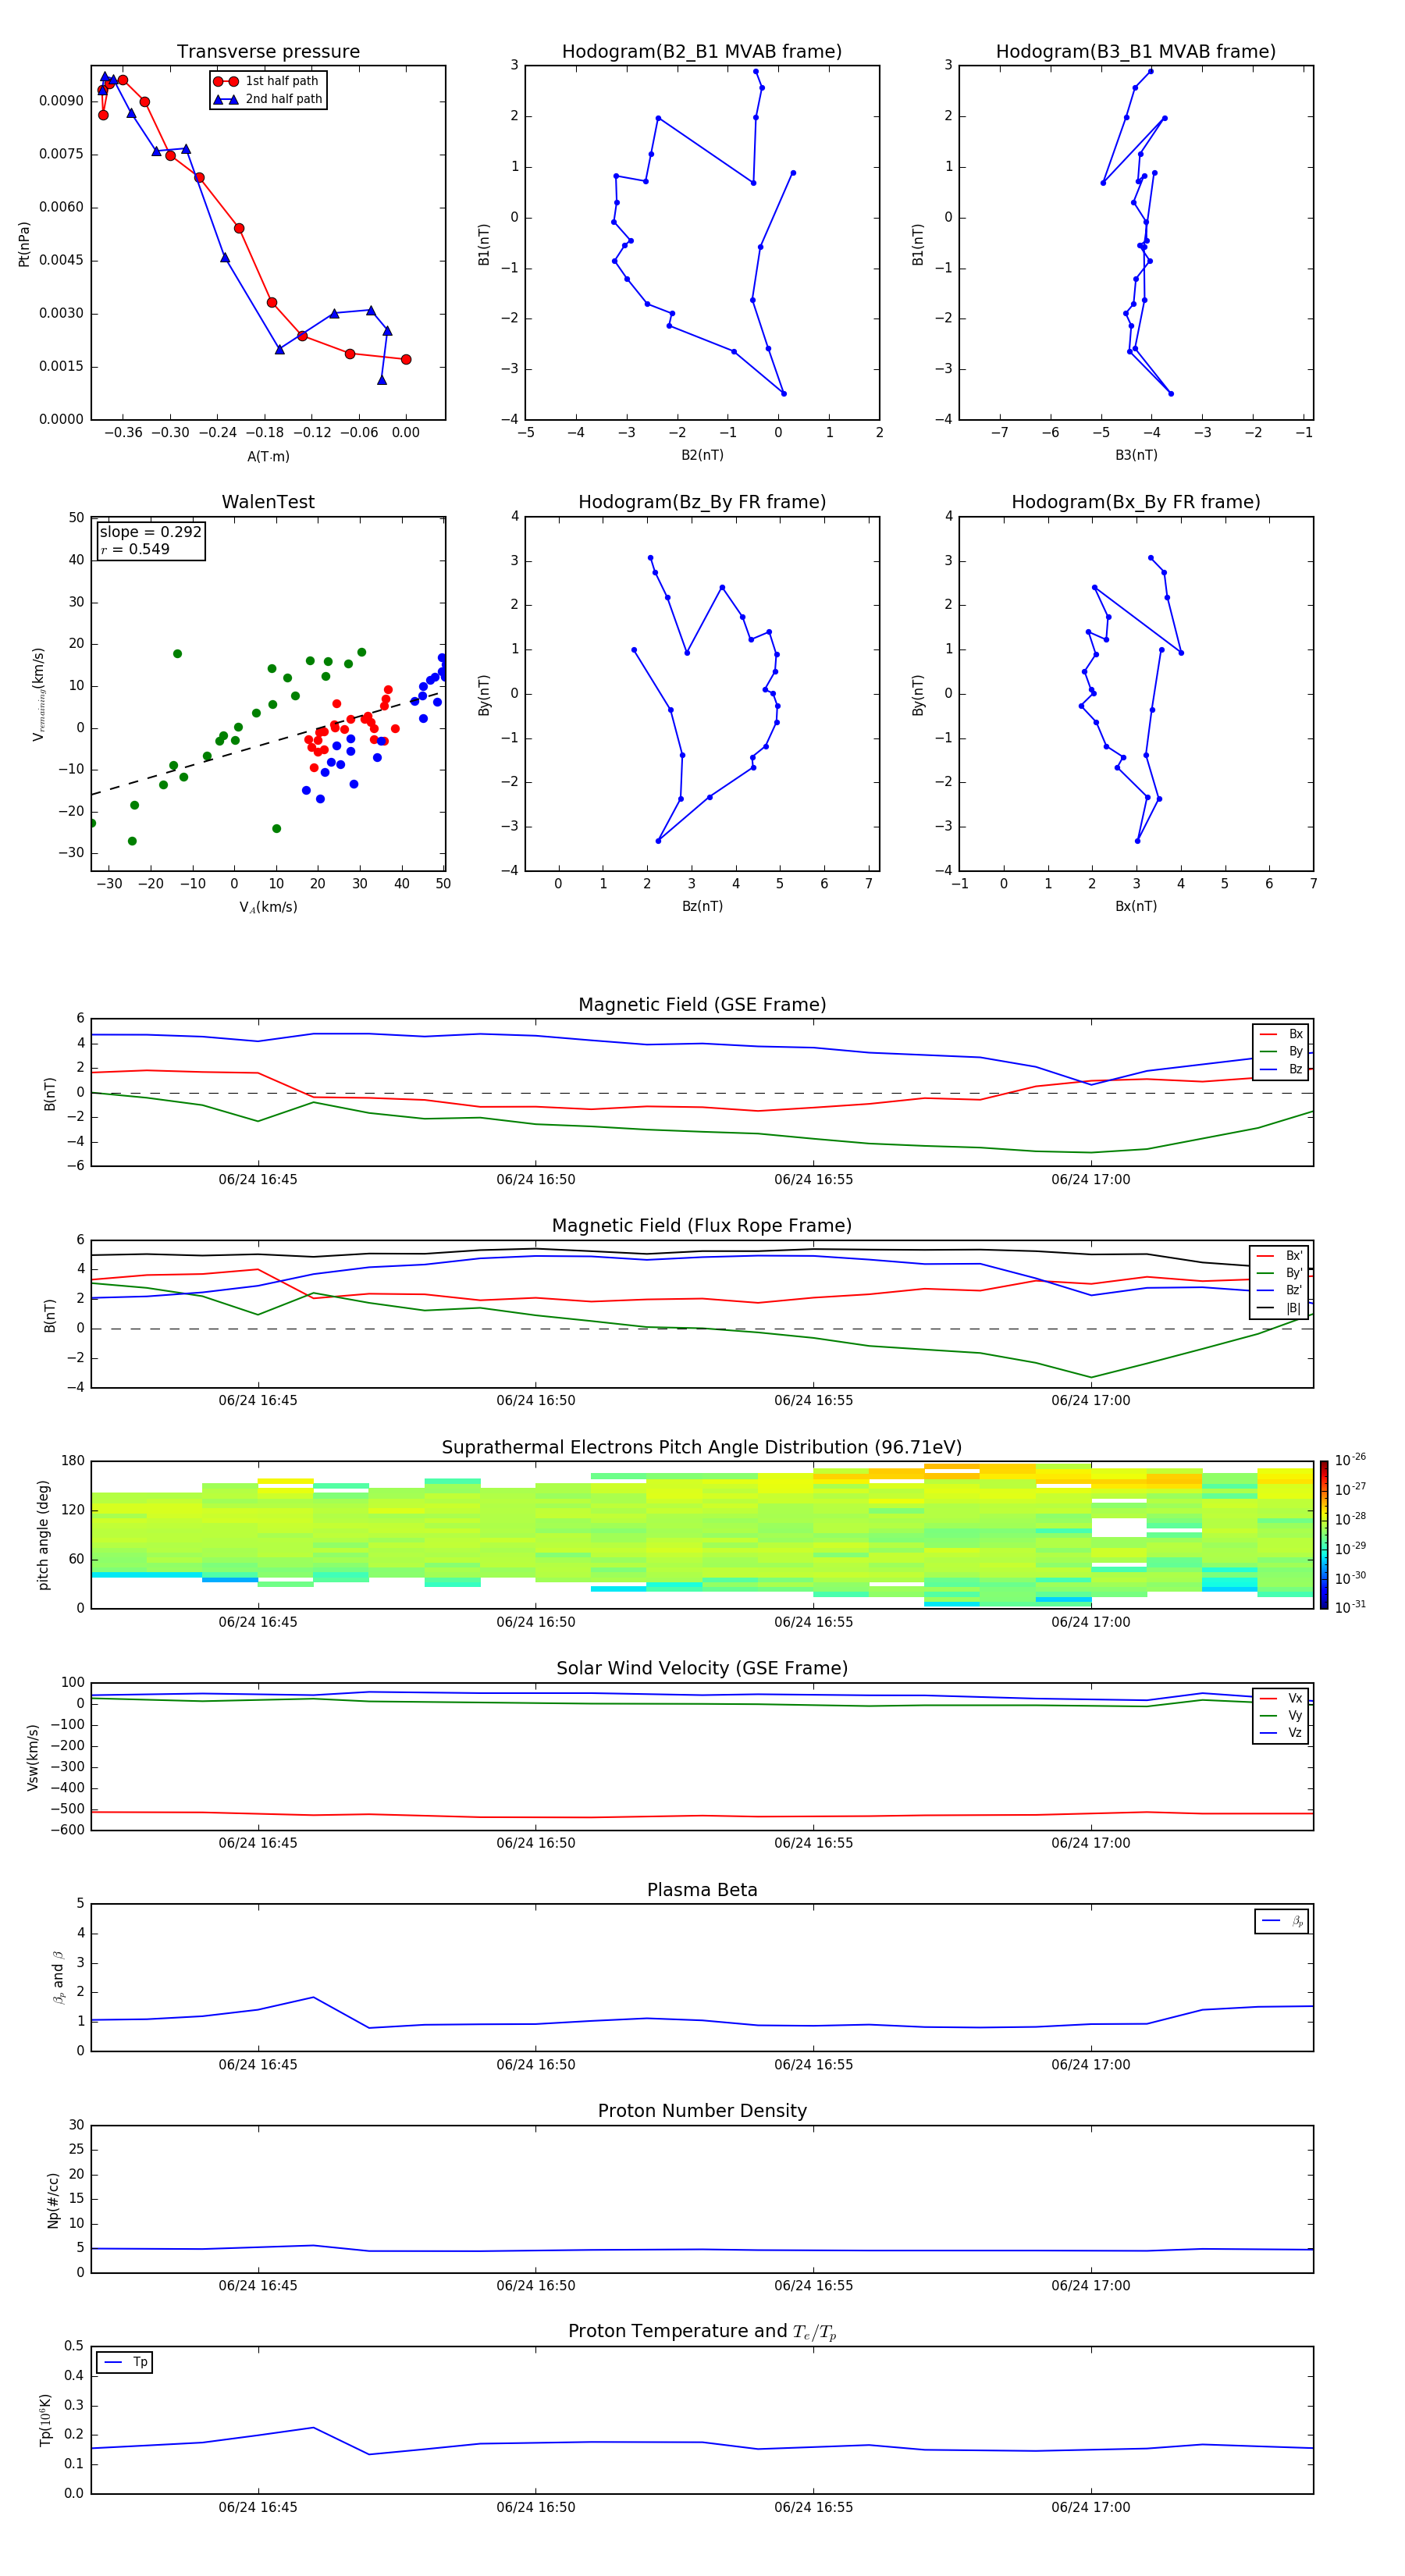Select the "B3(nT)" x-axis label
This screenshot has width=1405, height=2576.
tap(1136, 455)
